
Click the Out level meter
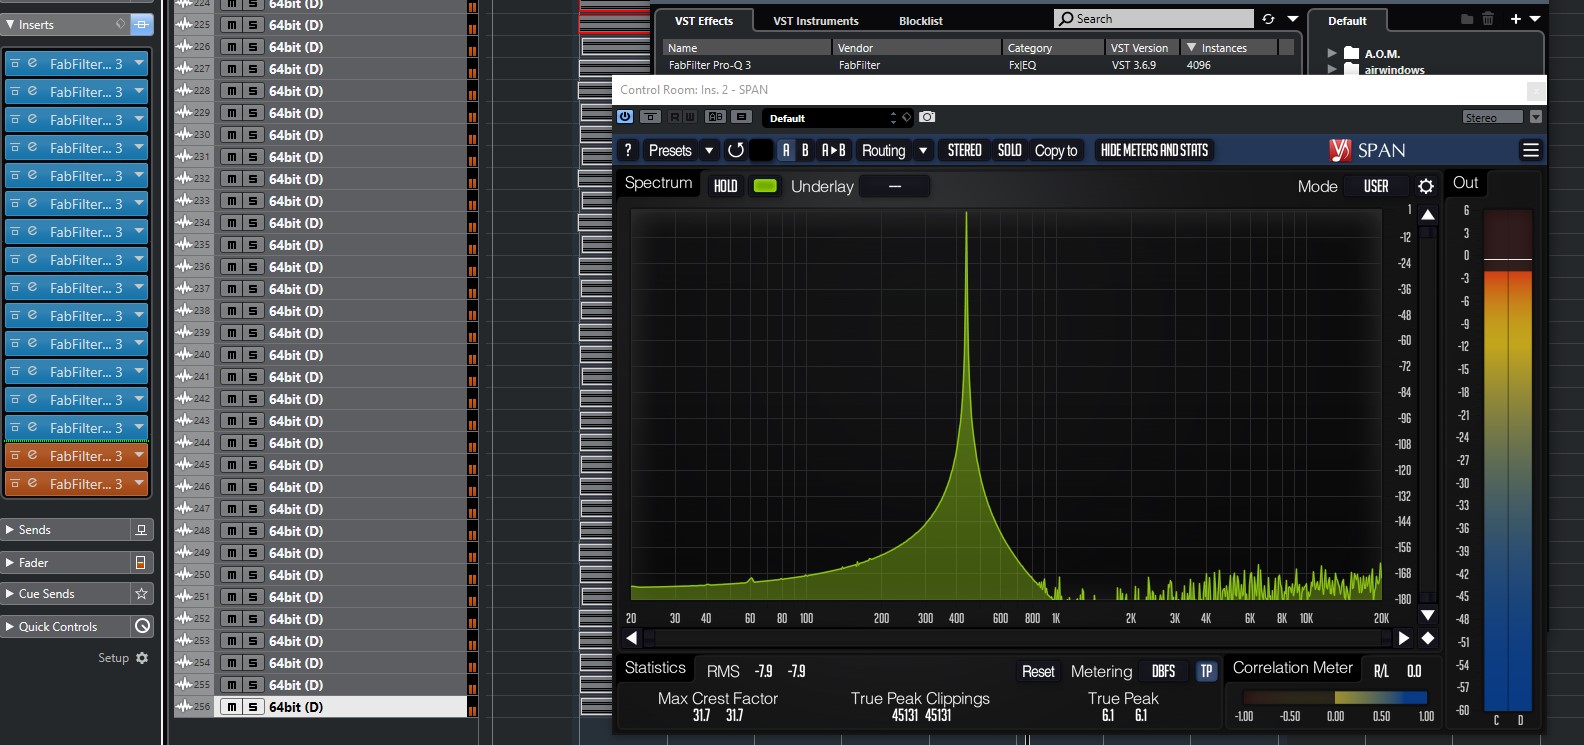coord(1508,460)
